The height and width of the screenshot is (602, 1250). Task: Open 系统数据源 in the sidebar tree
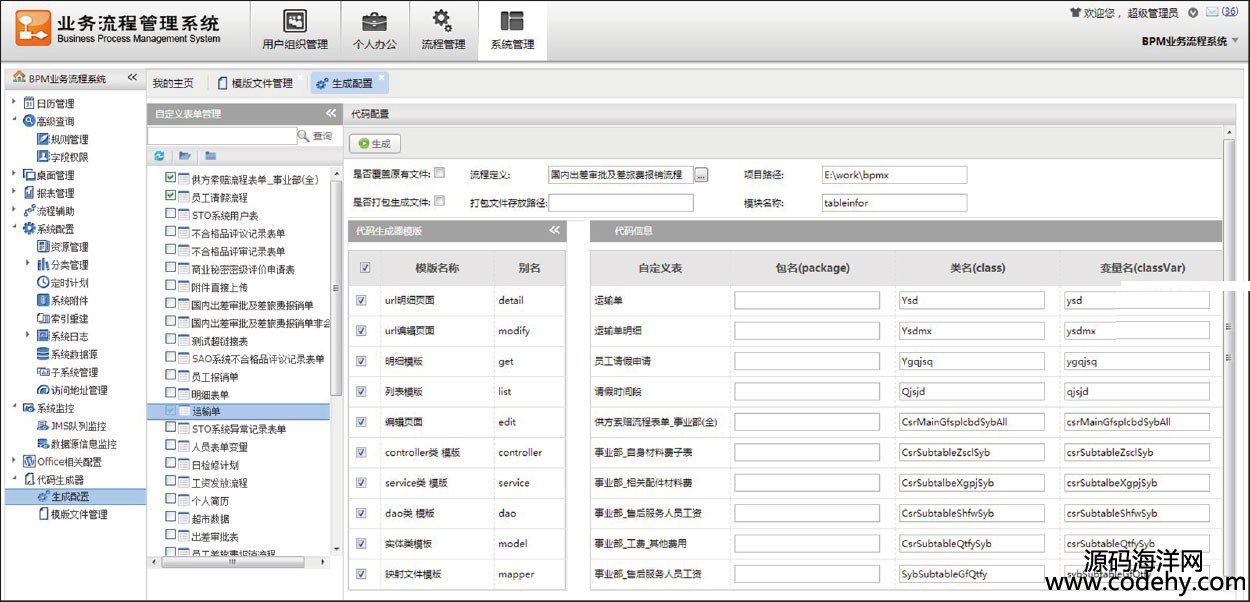(67, 355)
